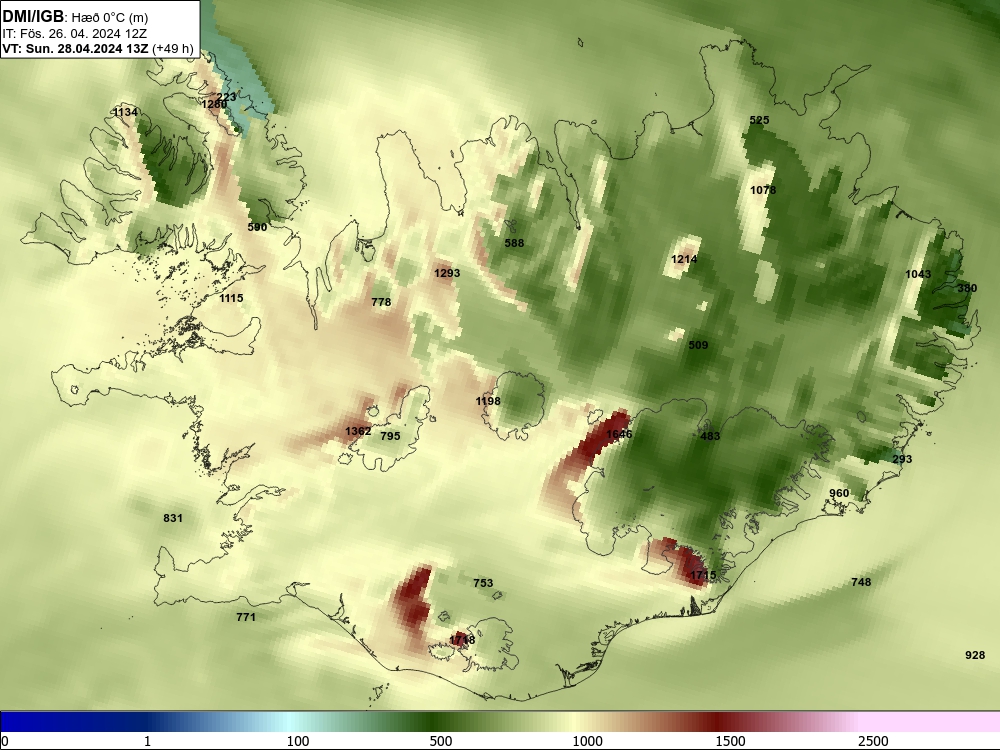Image resolution: width=1000 pixels, height=750 pixels.
Task: Select the 'Hæð 0°C (m)' parameter label
Action: click(x=110, y=17)
